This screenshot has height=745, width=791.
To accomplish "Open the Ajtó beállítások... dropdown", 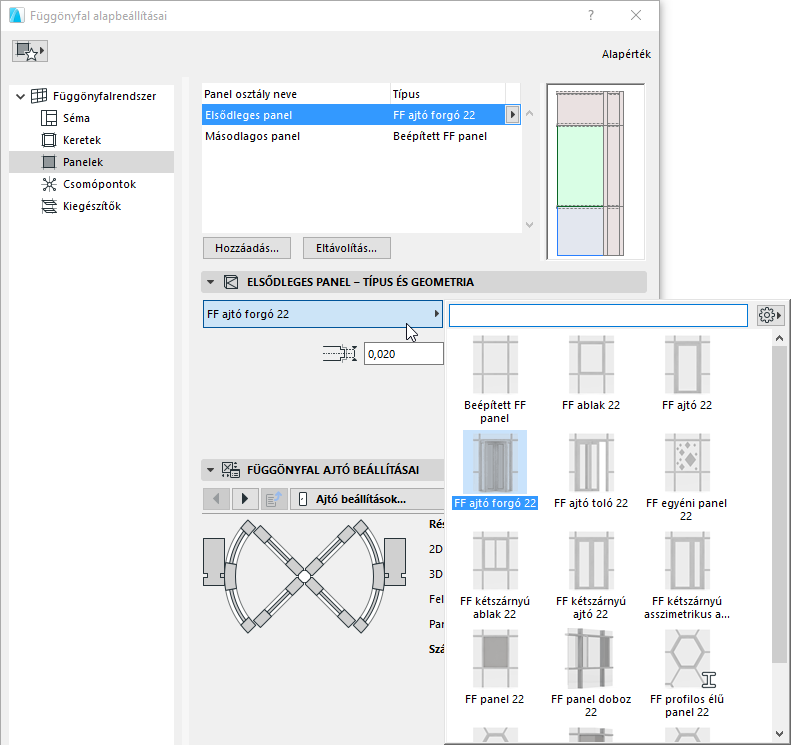I will pos(367,499).
